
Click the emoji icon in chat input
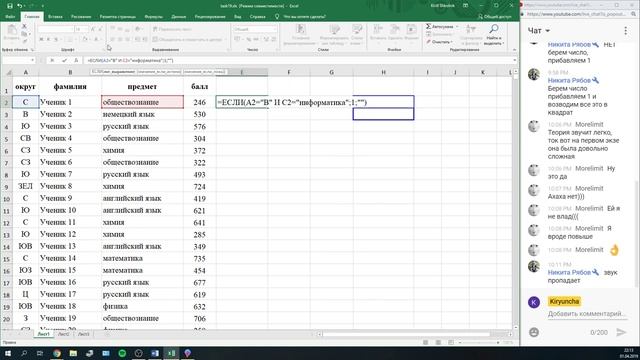534,332
